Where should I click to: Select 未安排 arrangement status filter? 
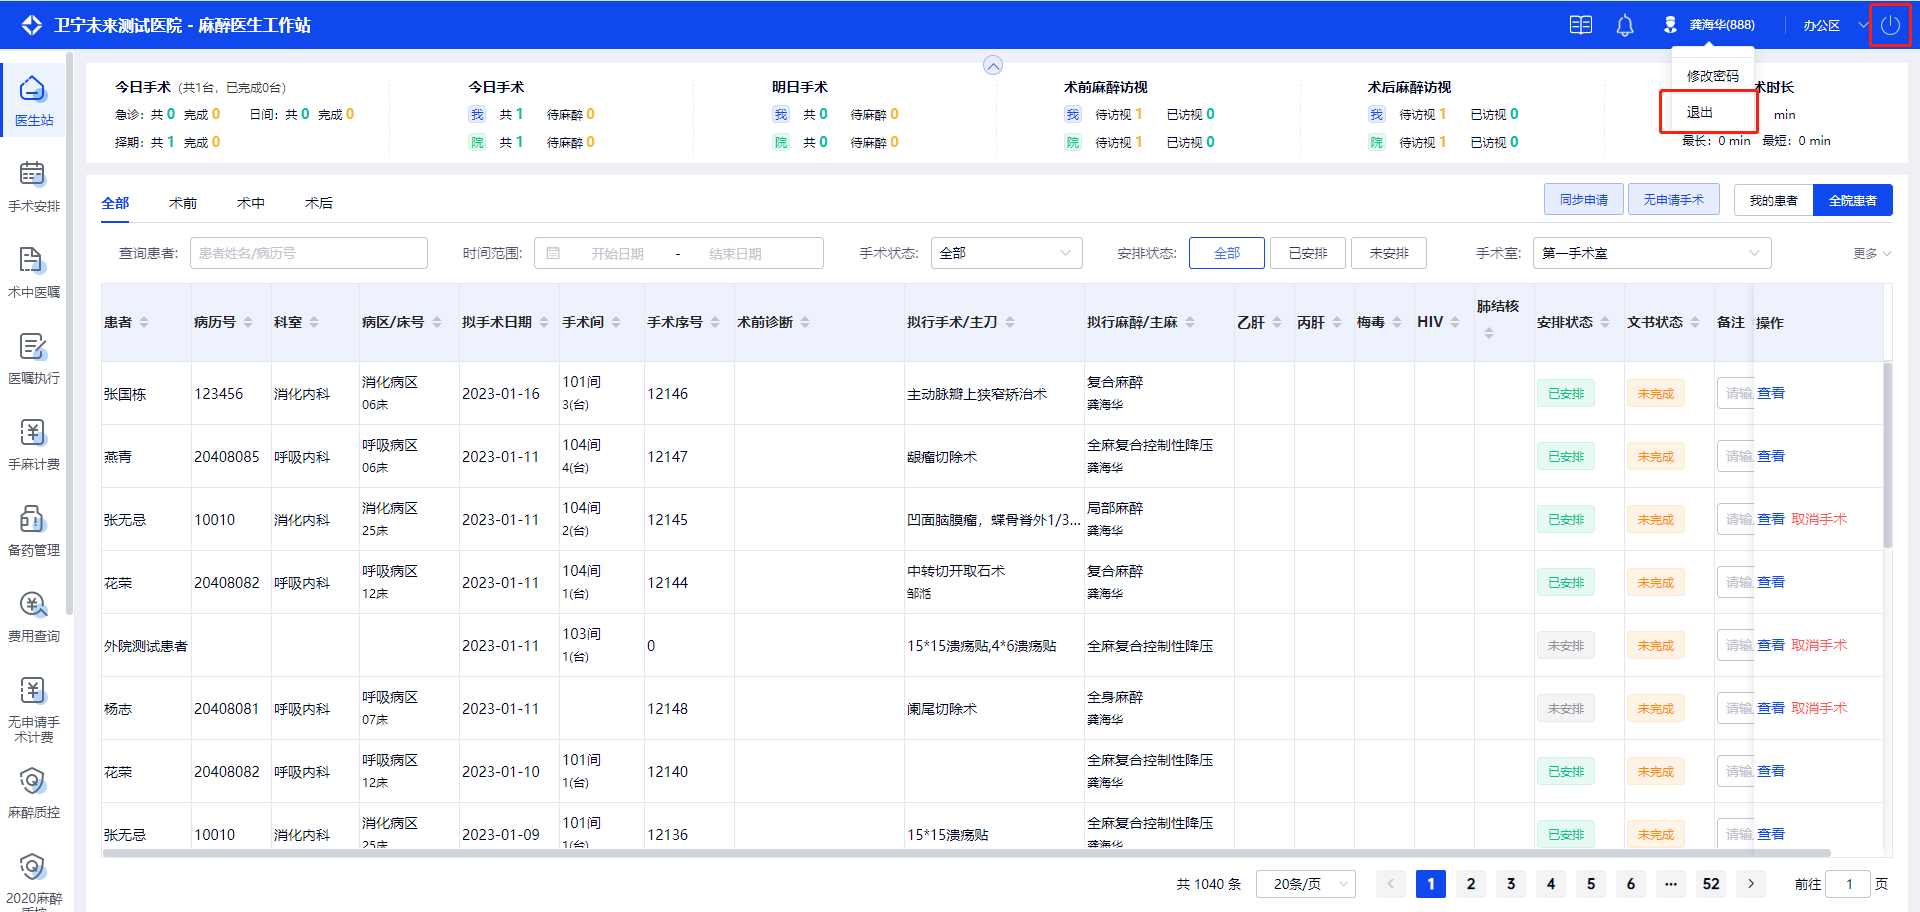coord(1388,253)
